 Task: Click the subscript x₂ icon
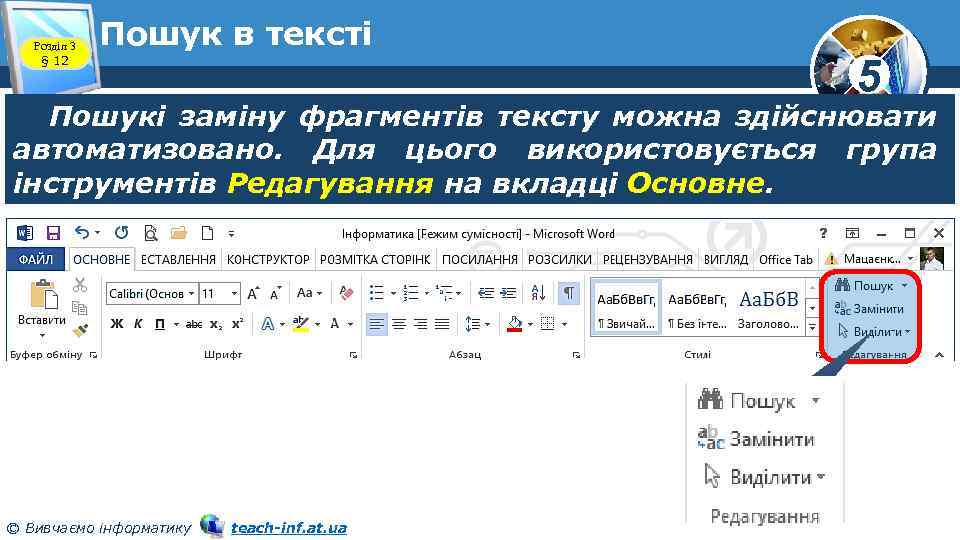point(216,324)
